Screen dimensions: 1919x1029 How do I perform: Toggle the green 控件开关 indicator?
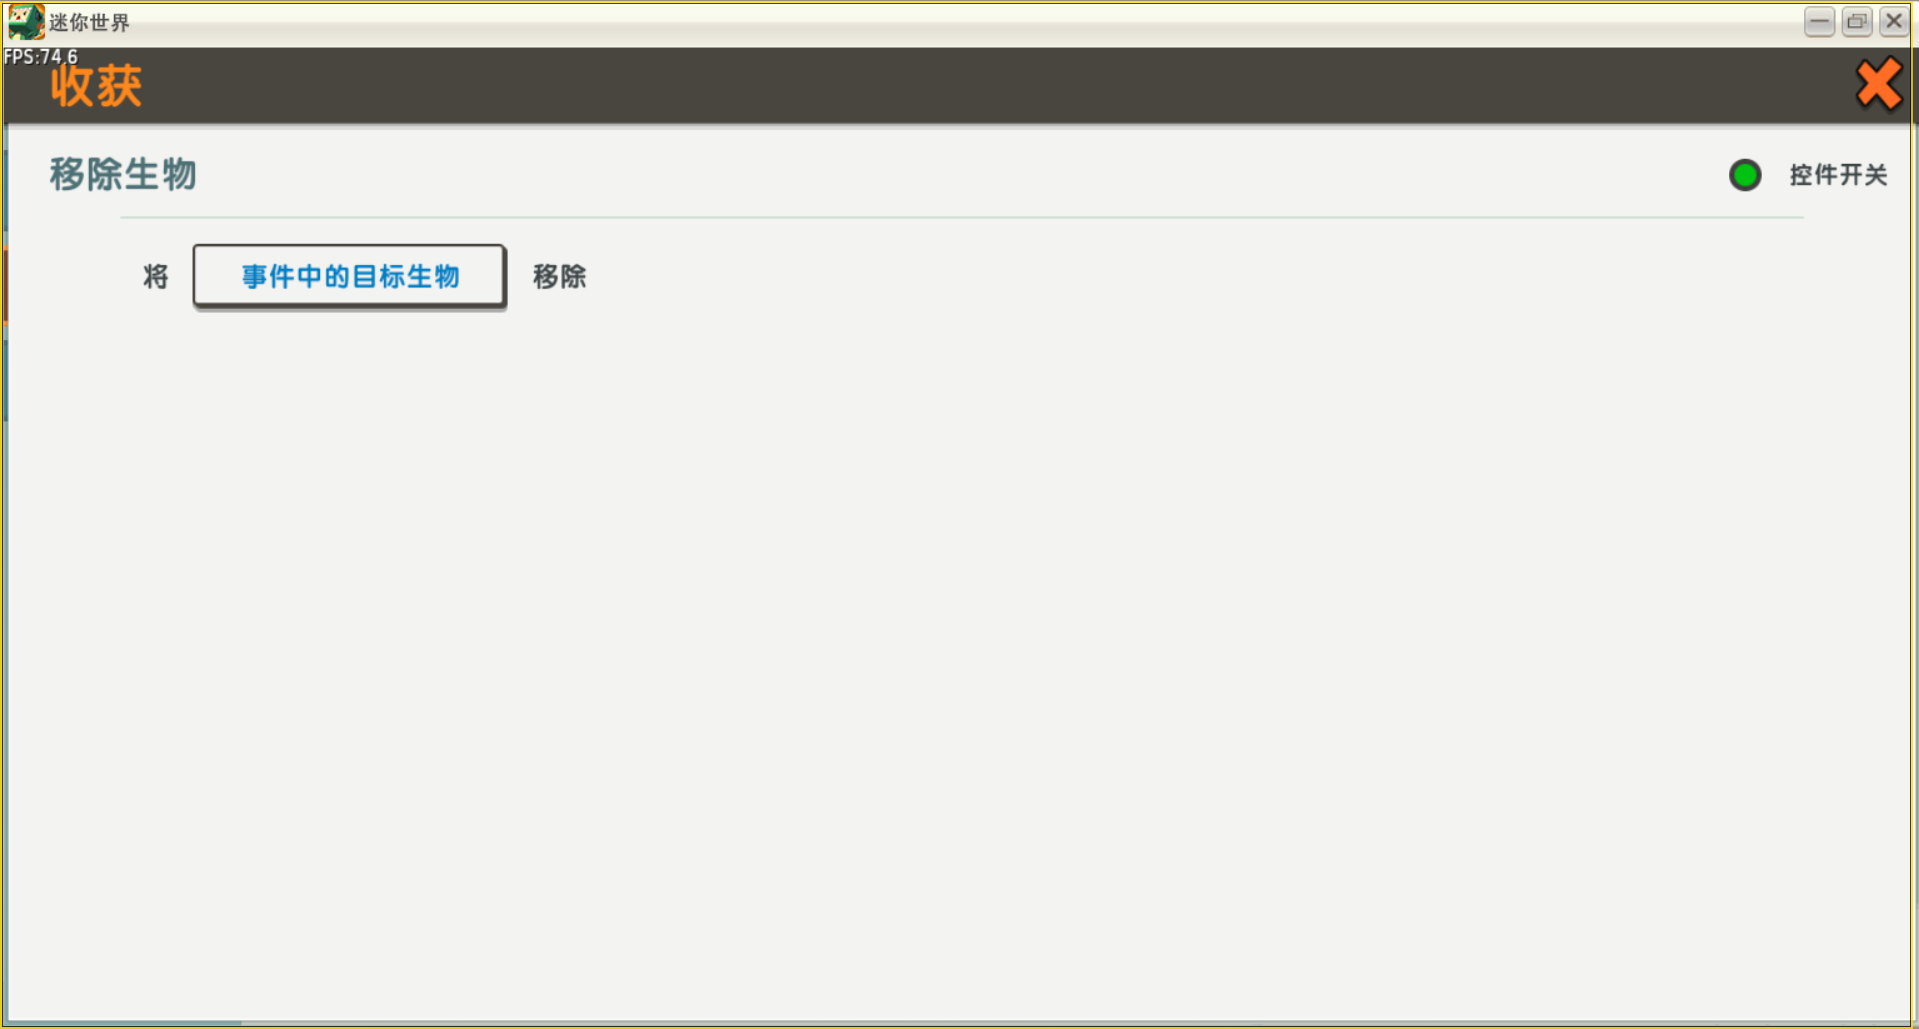[1745, 175]
